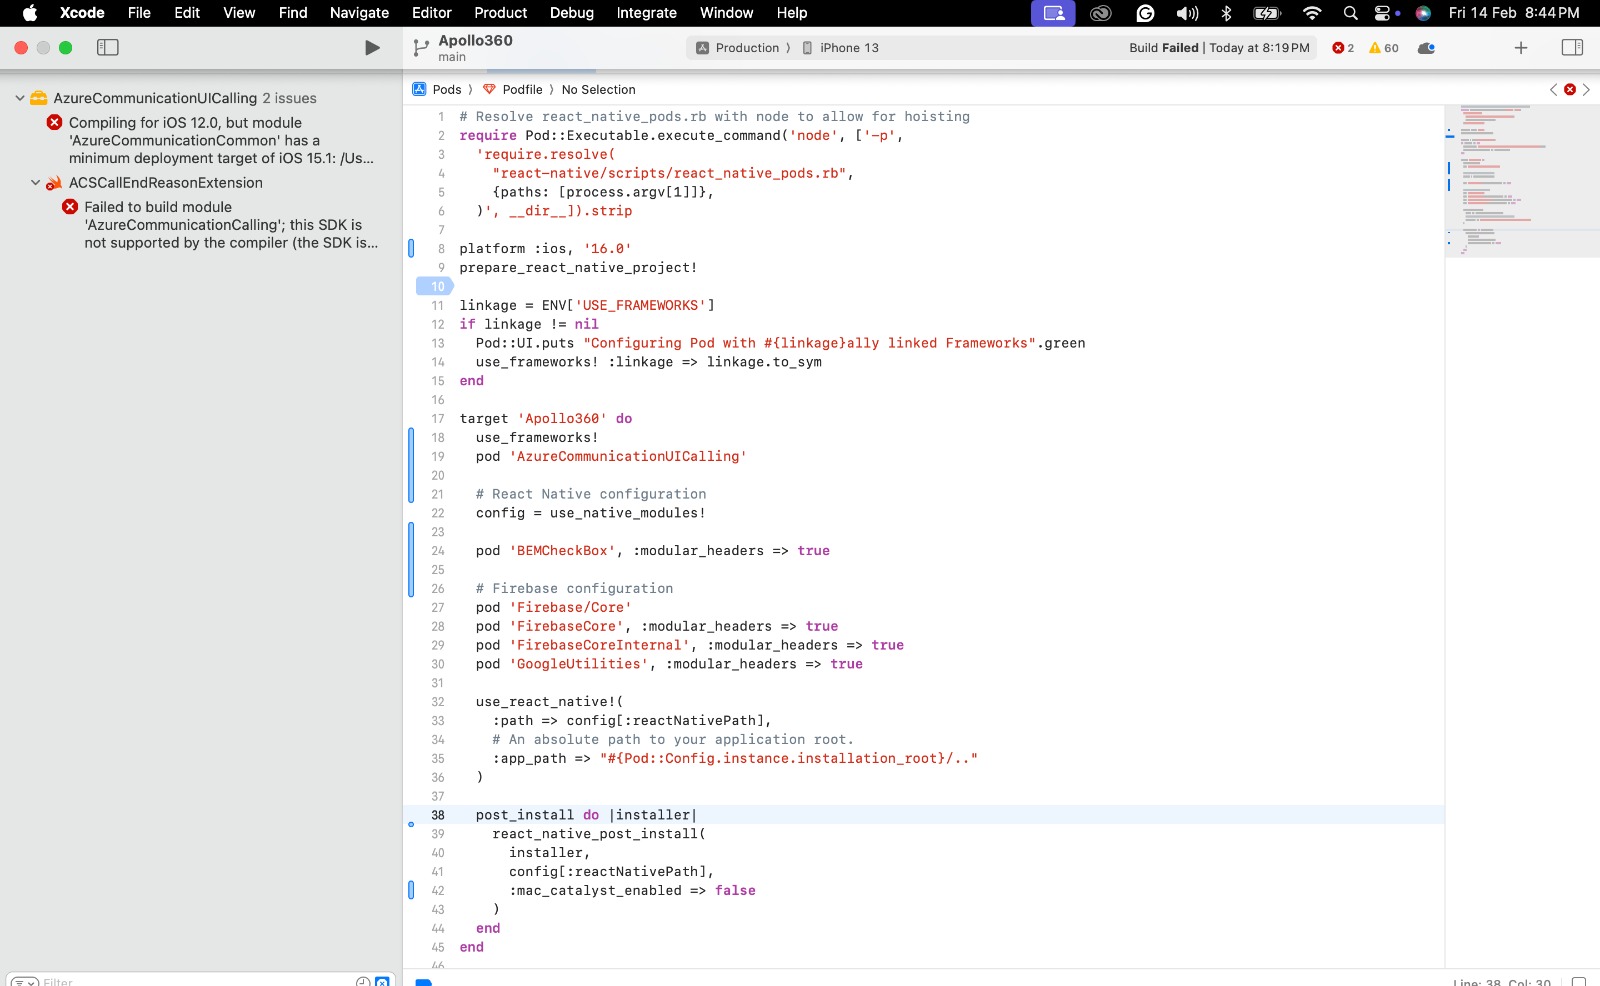Open No Selection in jump bar
Screen dimensions: 1600x986
pos(598,90)
